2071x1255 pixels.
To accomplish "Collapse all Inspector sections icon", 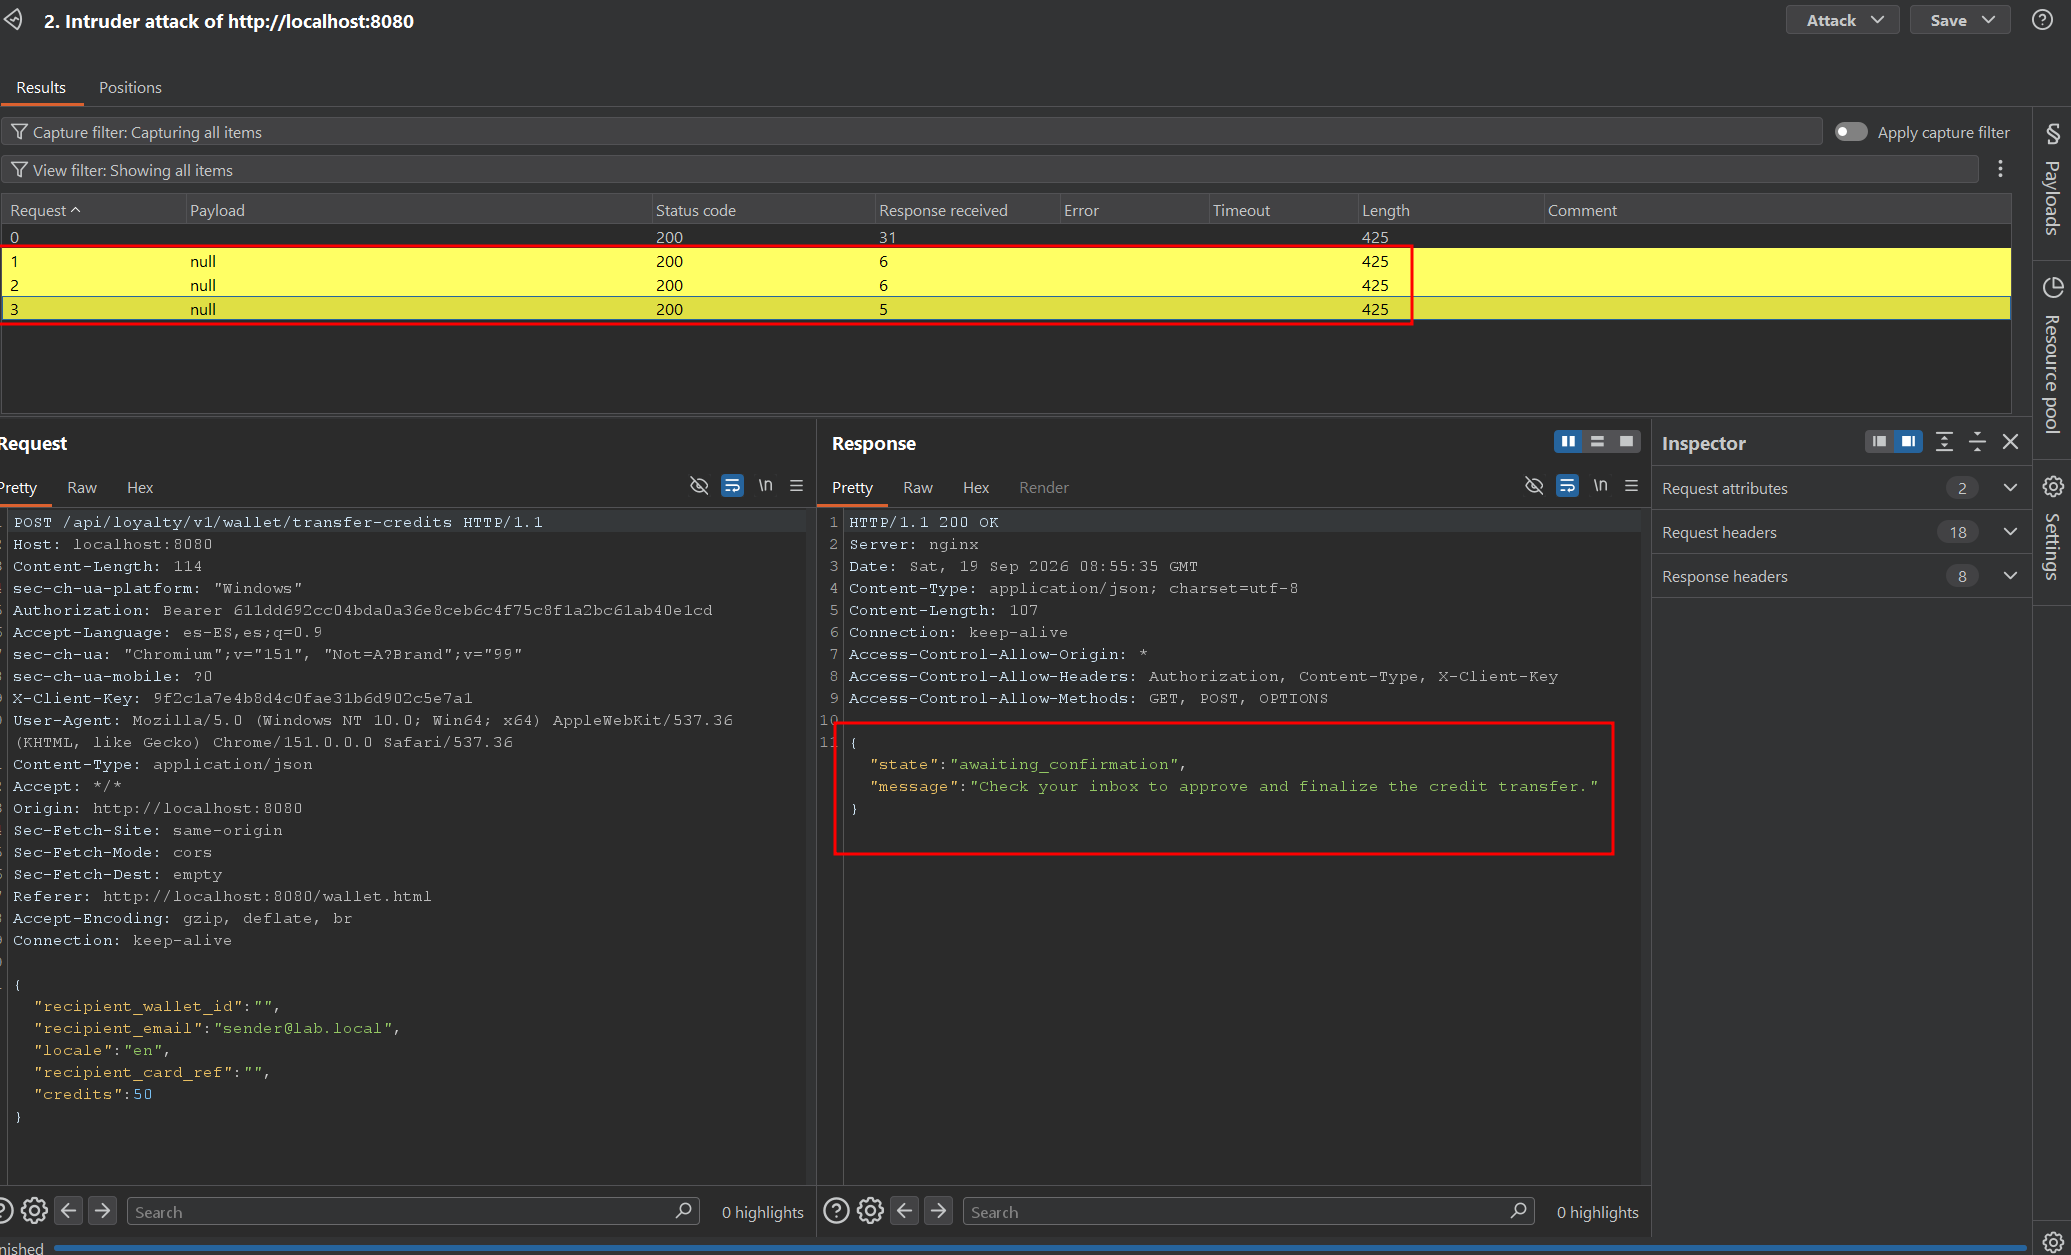I will 1977,442.
